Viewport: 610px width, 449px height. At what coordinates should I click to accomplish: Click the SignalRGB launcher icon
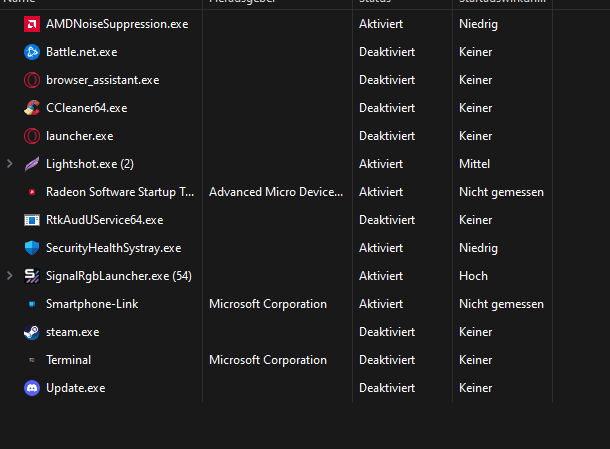(32, 276)
